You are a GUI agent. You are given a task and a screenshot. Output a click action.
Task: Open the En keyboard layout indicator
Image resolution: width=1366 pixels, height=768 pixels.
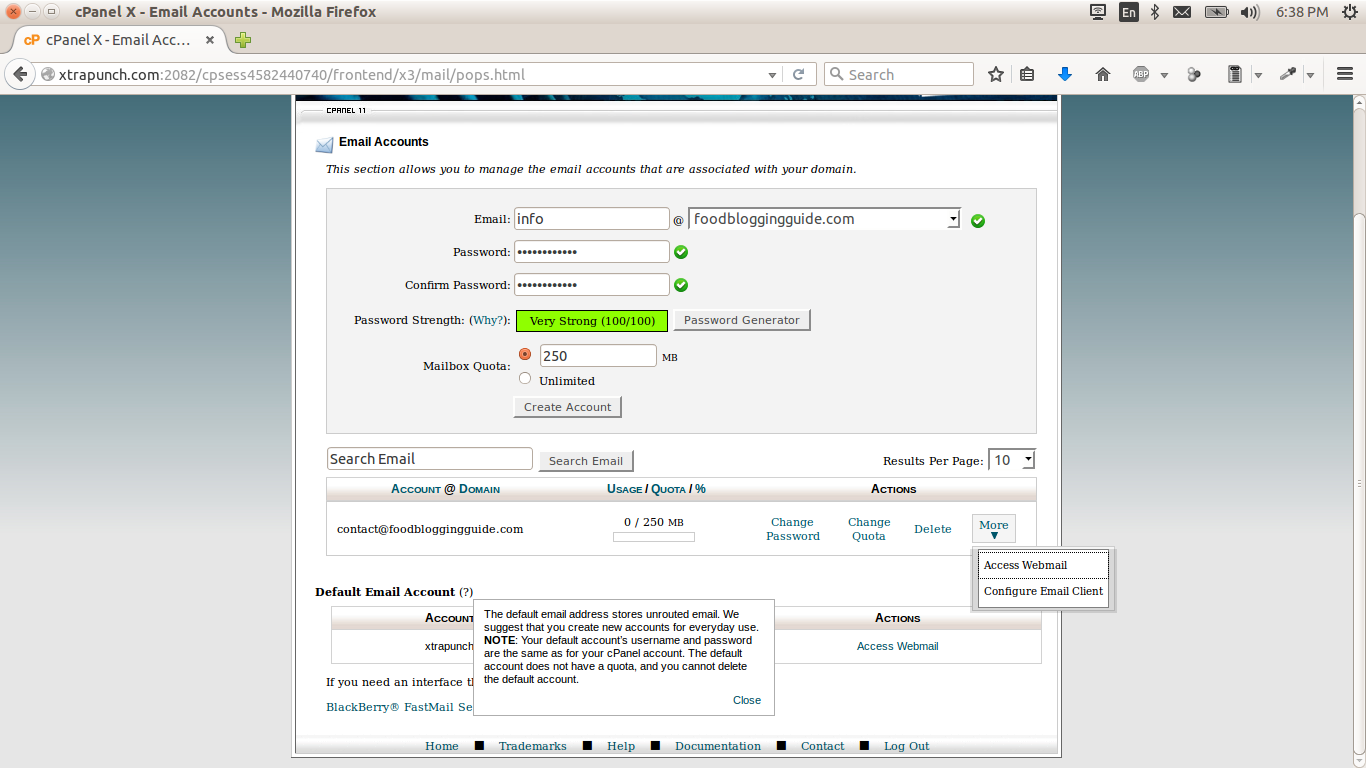(1128, 12)
